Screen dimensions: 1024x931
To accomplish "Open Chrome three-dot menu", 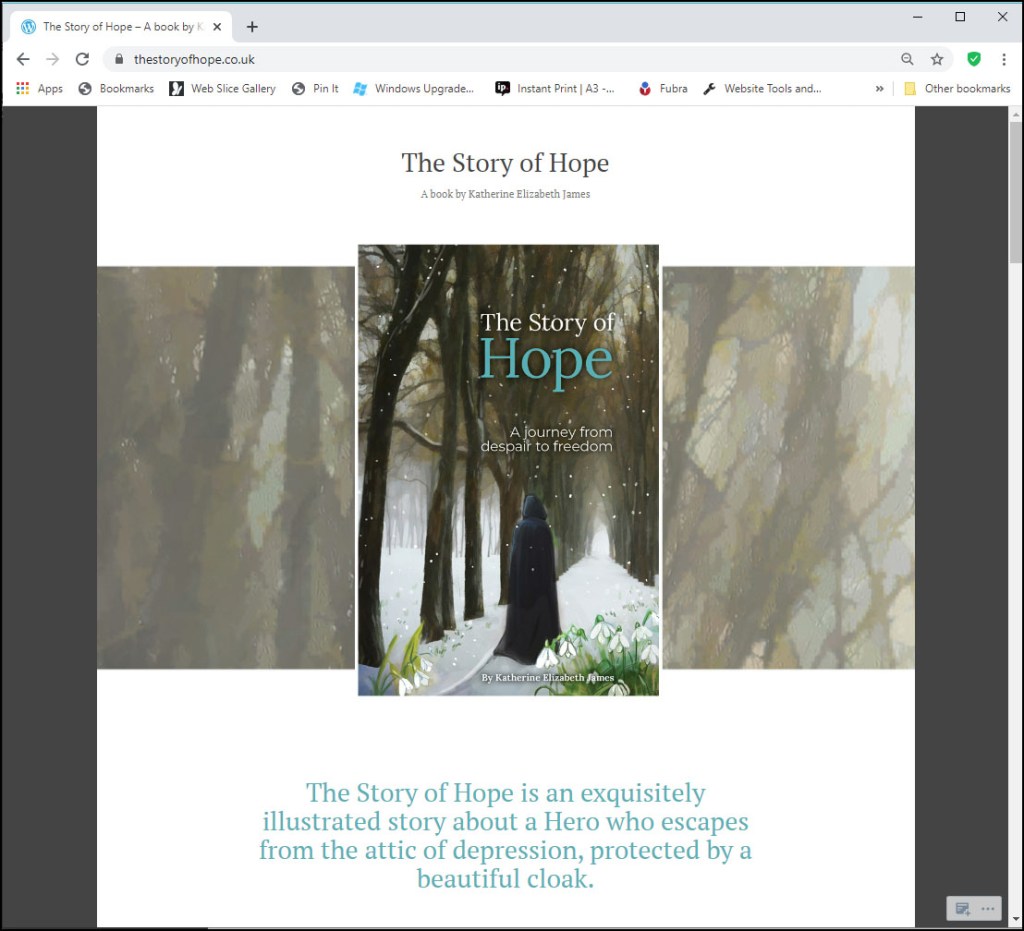I will click(x=1003, y=59).
